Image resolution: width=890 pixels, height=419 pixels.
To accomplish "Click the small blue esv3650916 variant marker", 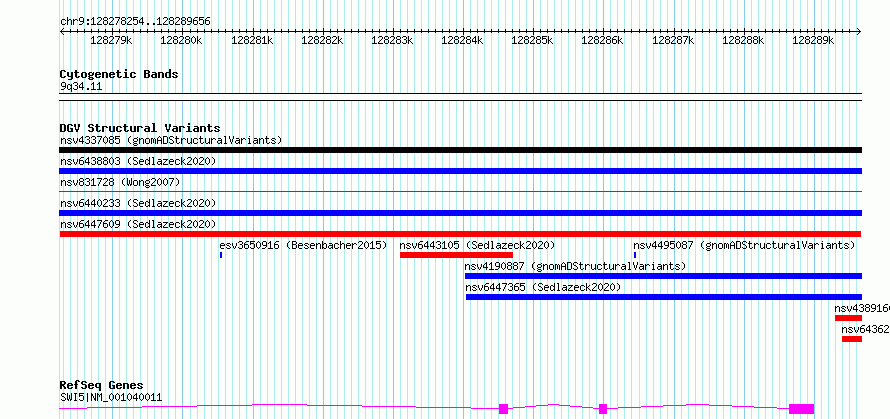I will coord(221,255).
